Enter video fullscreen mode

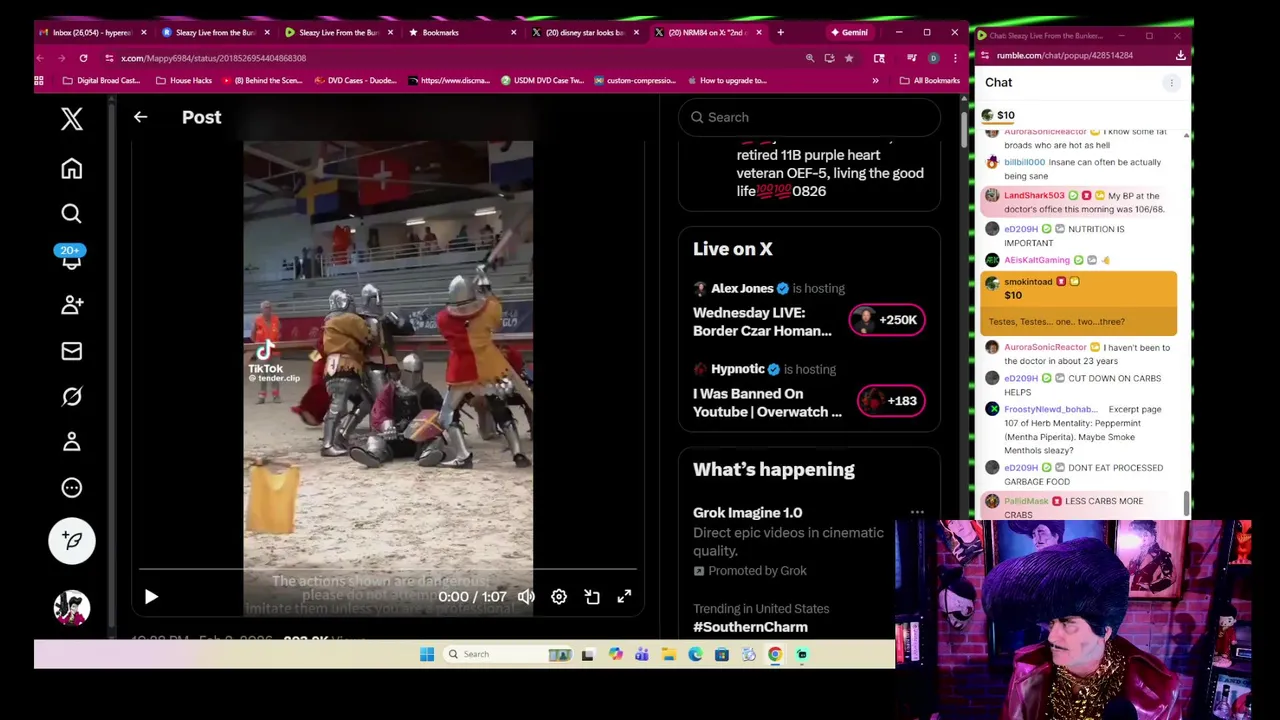pos(624,597)
